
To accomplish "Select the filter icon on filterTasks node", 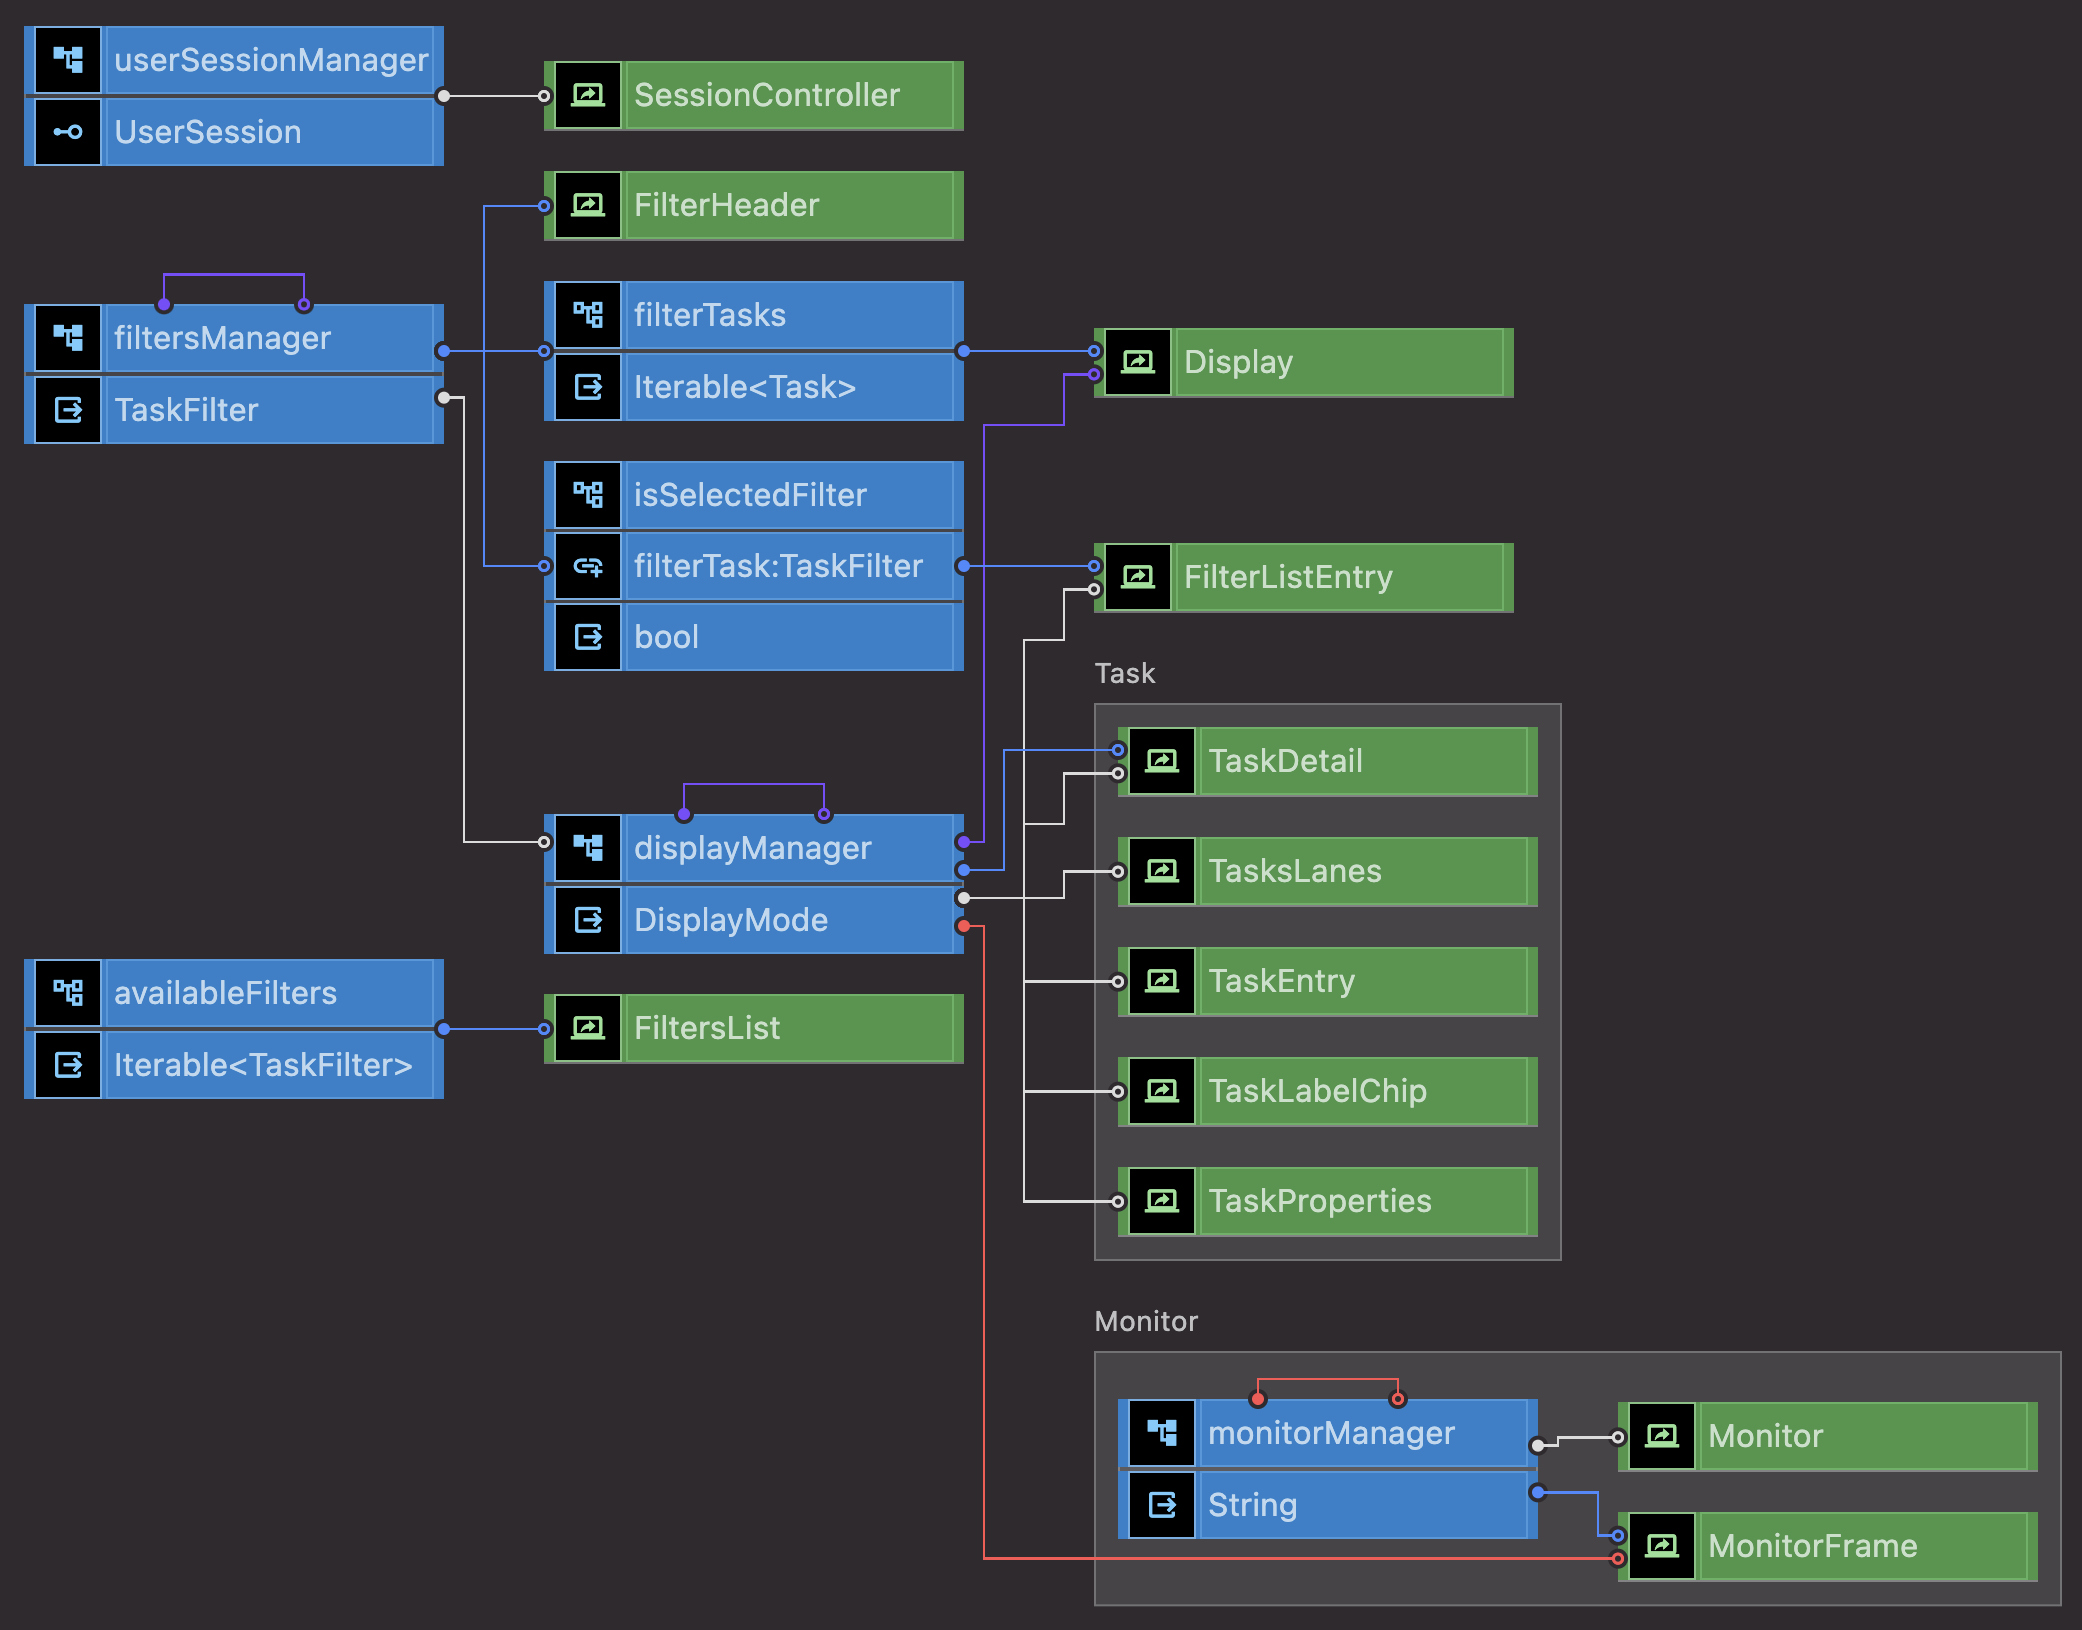I will [x=589, y=314].
